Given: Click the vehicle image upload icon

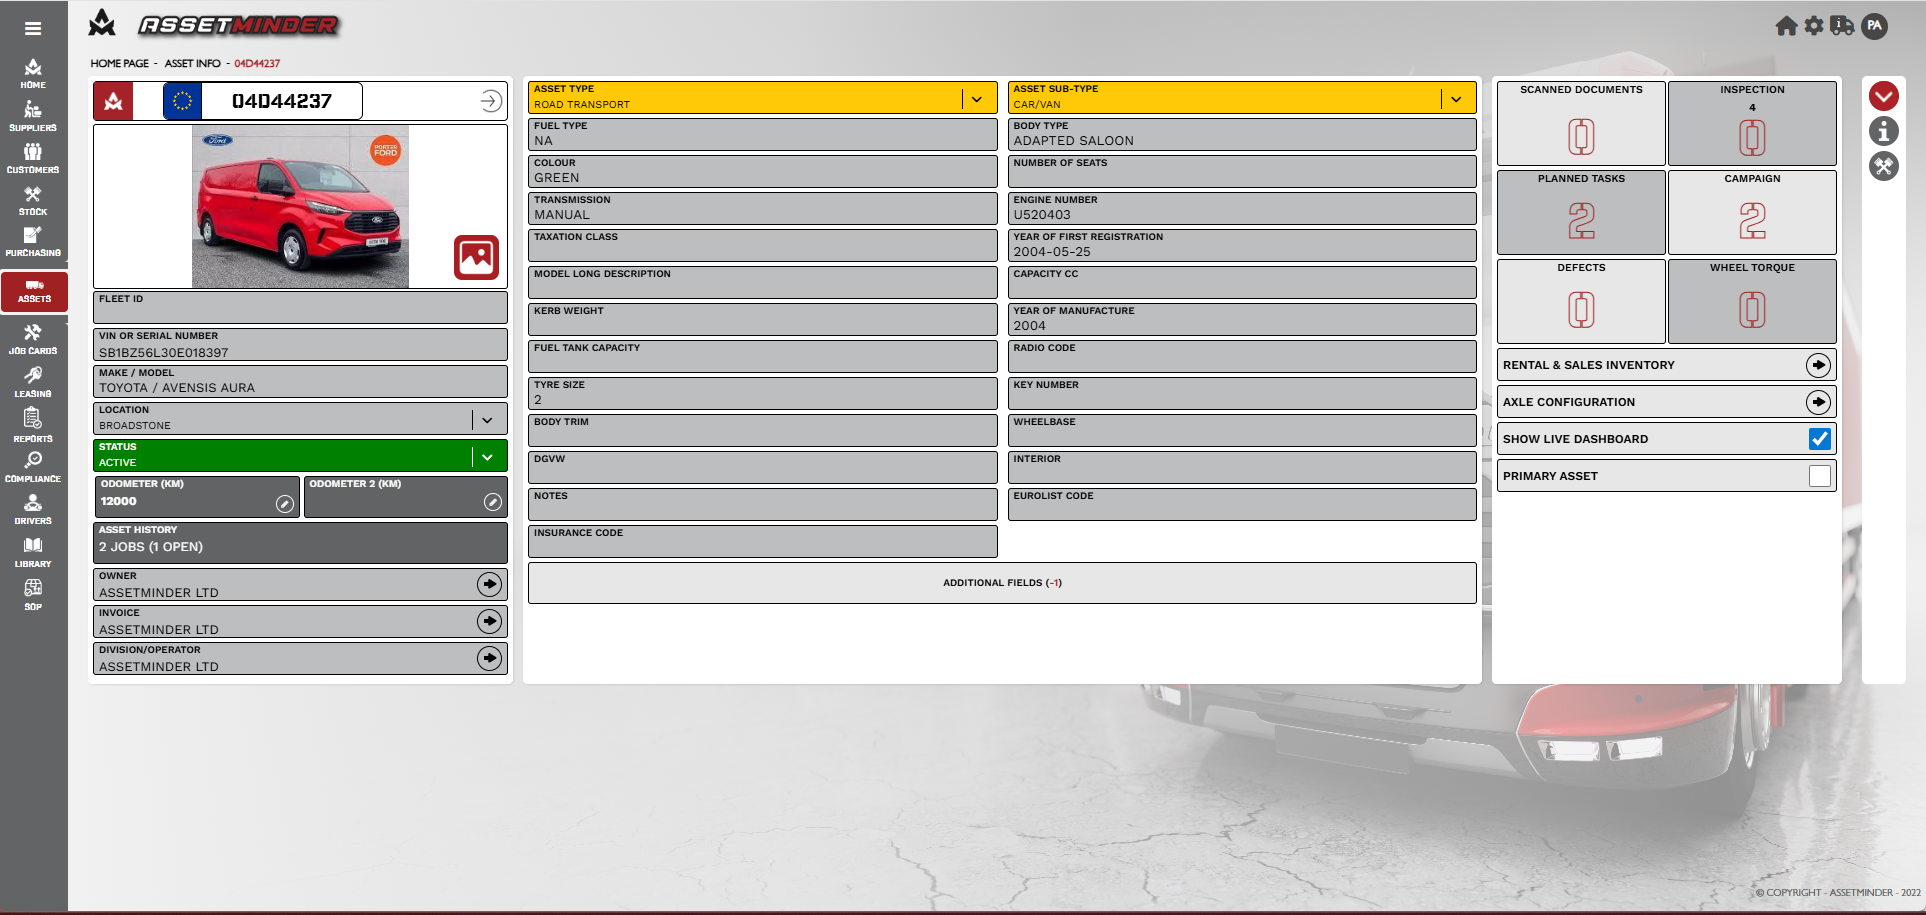Looking at the screenshot, I should point(476,258).
